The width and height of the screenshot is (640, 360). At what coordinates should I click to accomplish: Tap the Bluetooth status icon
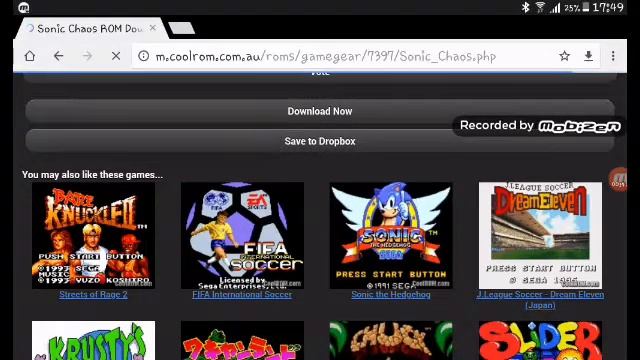point(526,7)
